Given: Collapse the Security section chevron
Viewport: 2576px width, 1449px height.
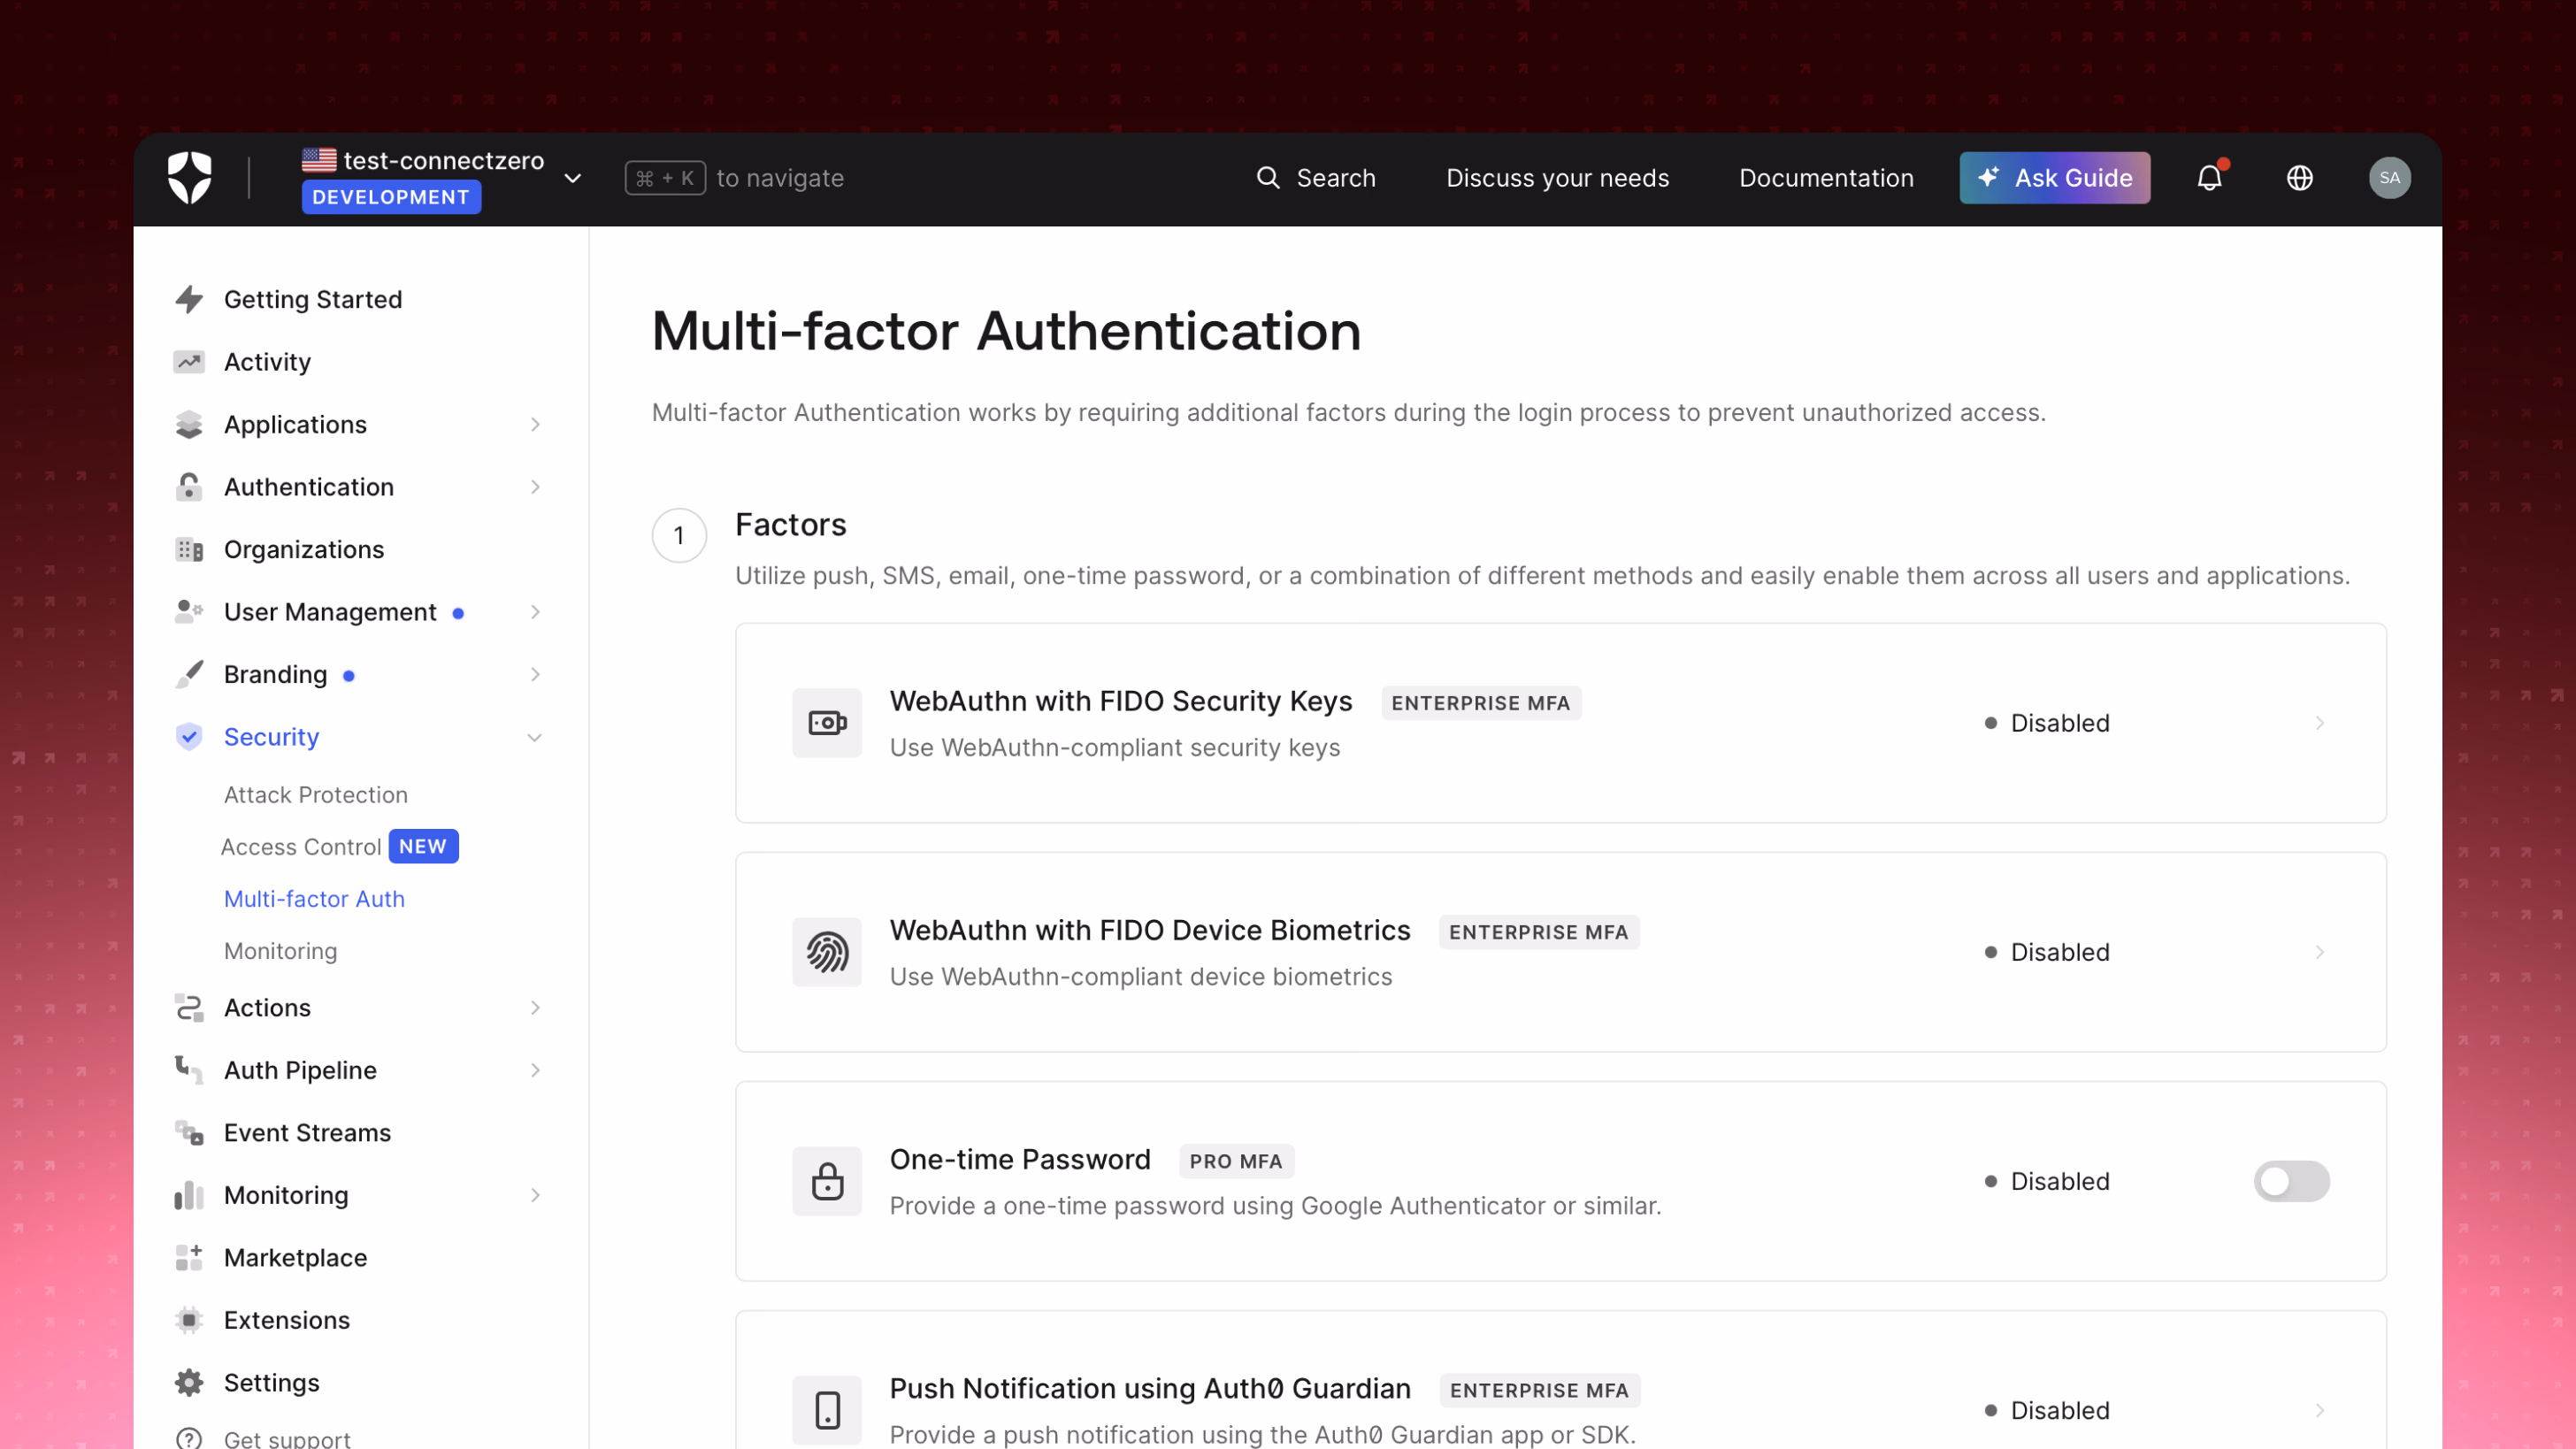Looking at the screenshot, I should 535,737.
